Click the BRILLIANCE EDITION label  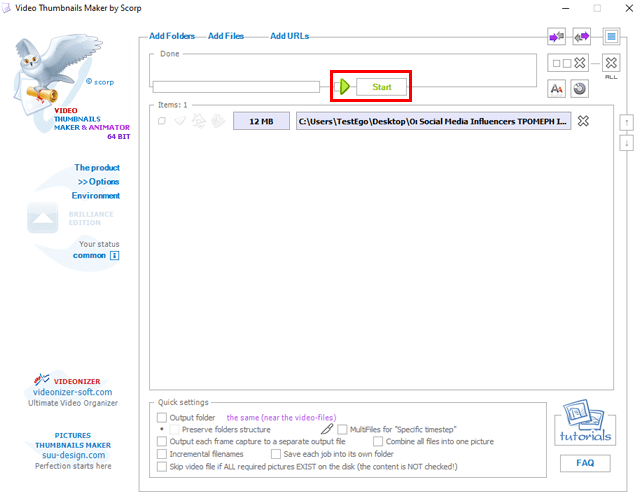(x=91, y=218)
